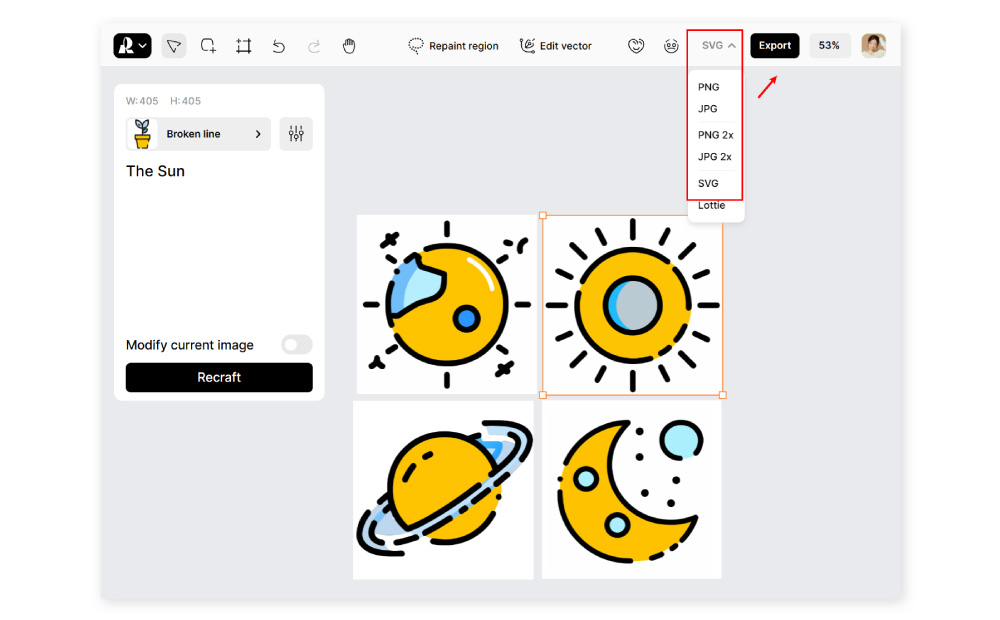This screenshot has height=620, width=1000.
Task: Select the pointer selection tool
Action: [173, 46]
